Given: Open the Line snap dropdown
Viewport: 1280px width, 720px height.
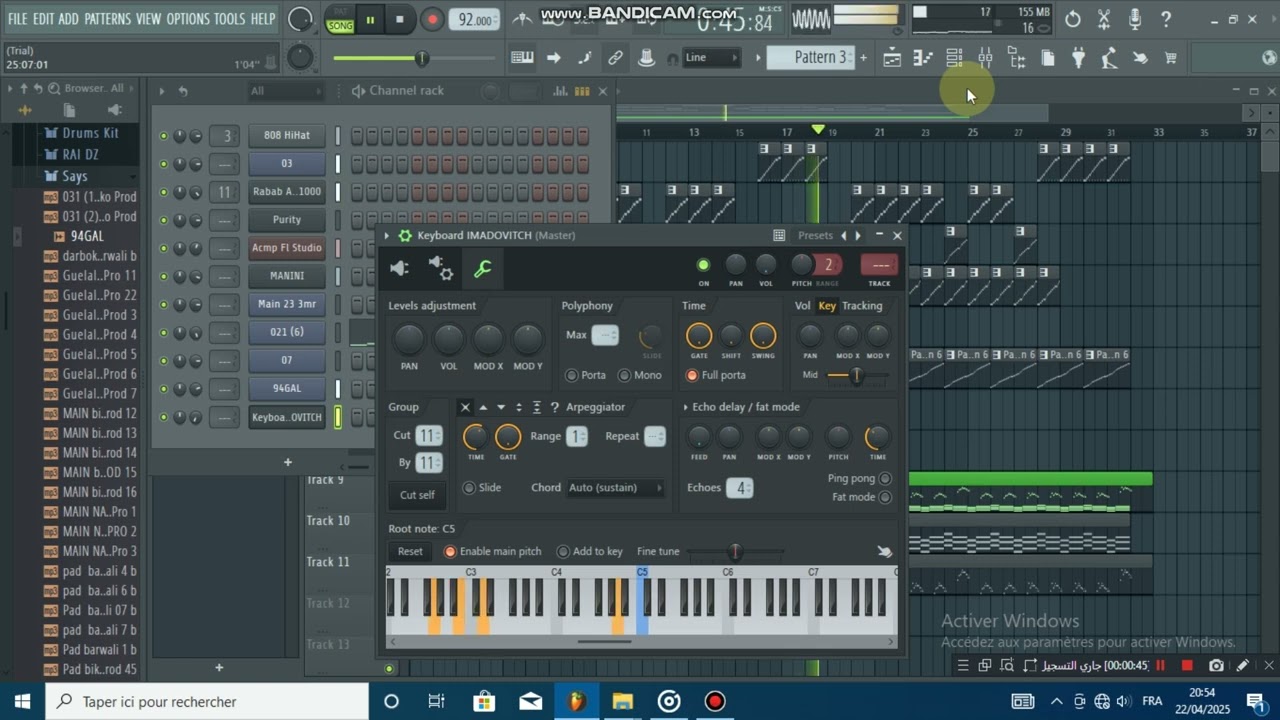Looking at the screenshot, I should pos(712,58).
